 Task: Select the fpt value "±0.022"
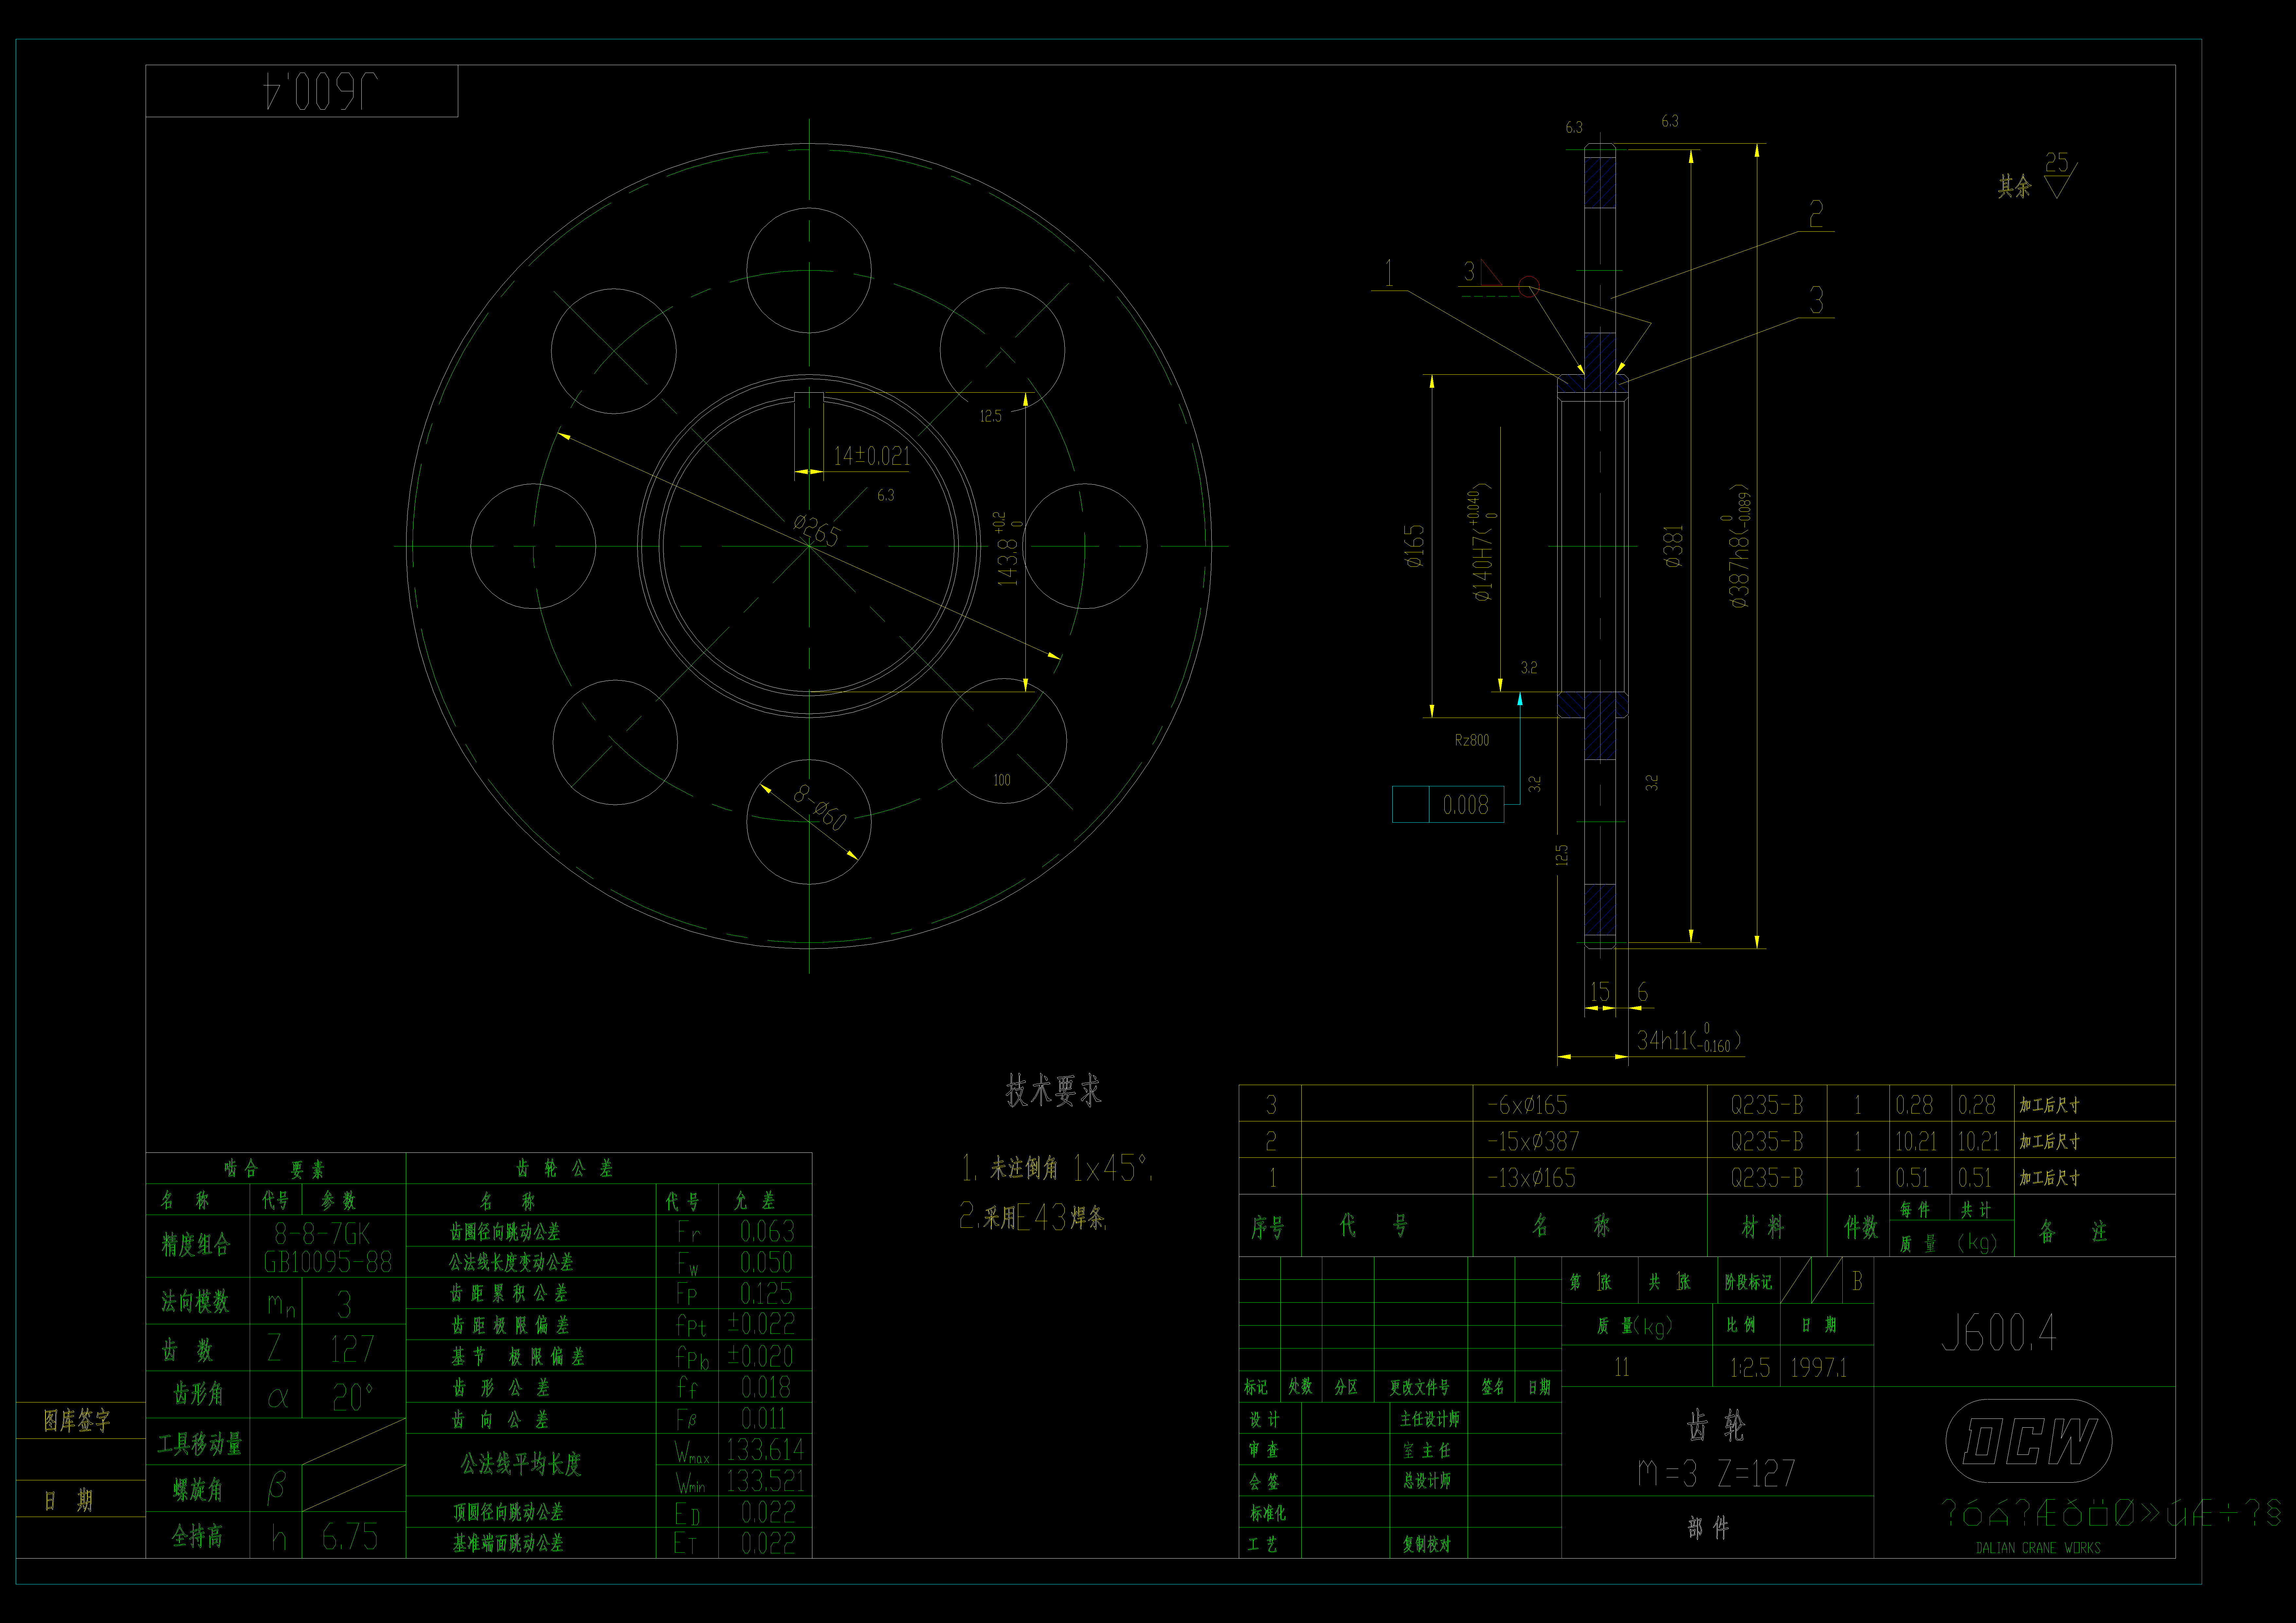(761, 1324)
